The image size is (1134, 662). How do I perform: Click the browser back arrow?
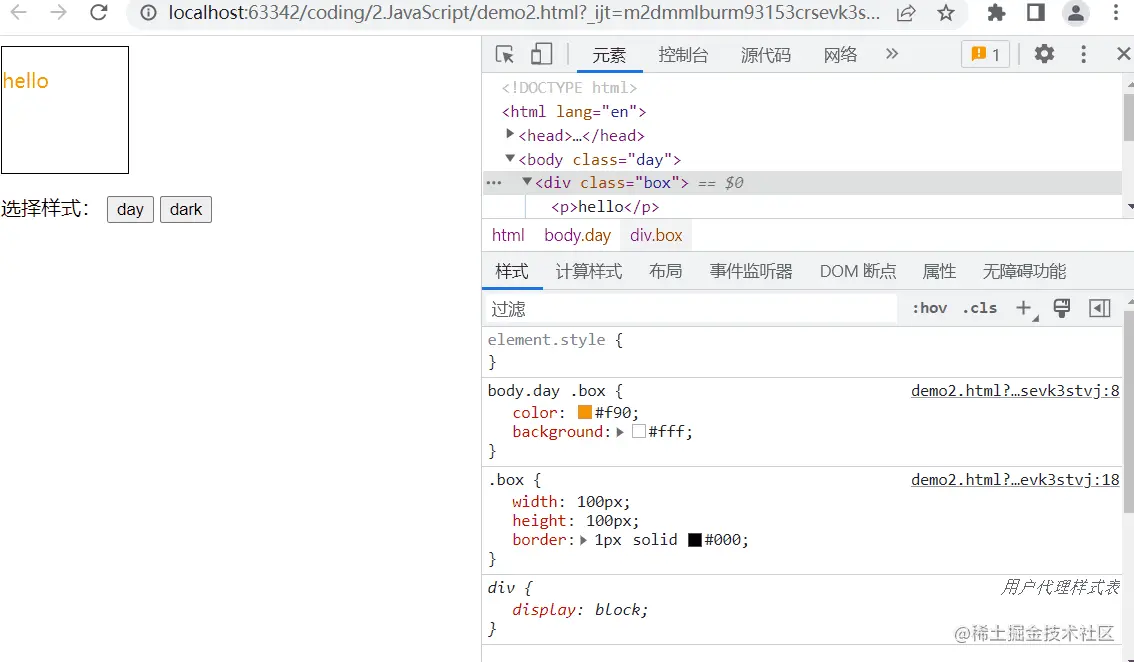pyautogui.click(x=19, y=12)
